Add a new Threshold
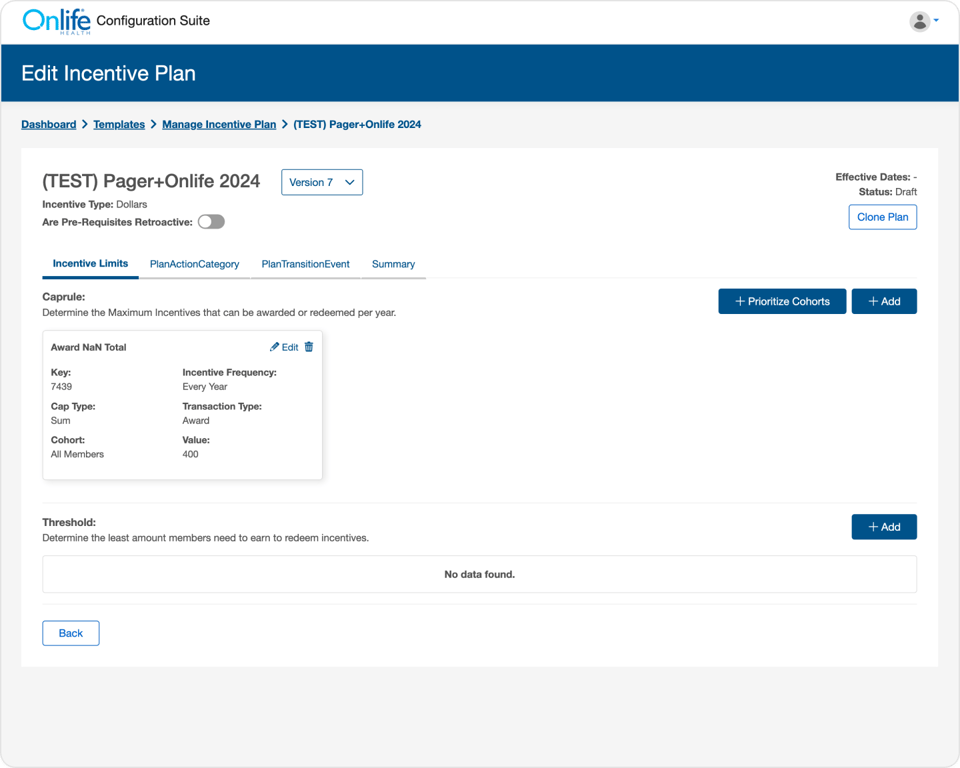960x768 pixels. pos(884,527)
